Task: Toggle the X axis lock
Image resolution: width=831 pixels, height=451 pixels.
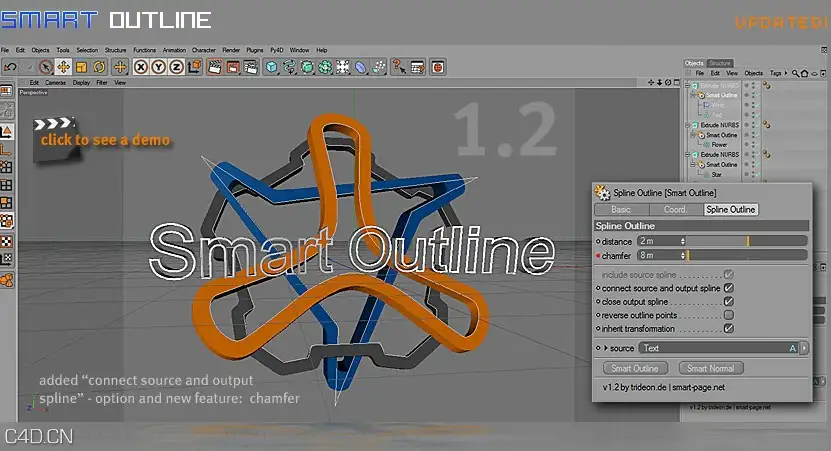Action: [x=140, y=67]
